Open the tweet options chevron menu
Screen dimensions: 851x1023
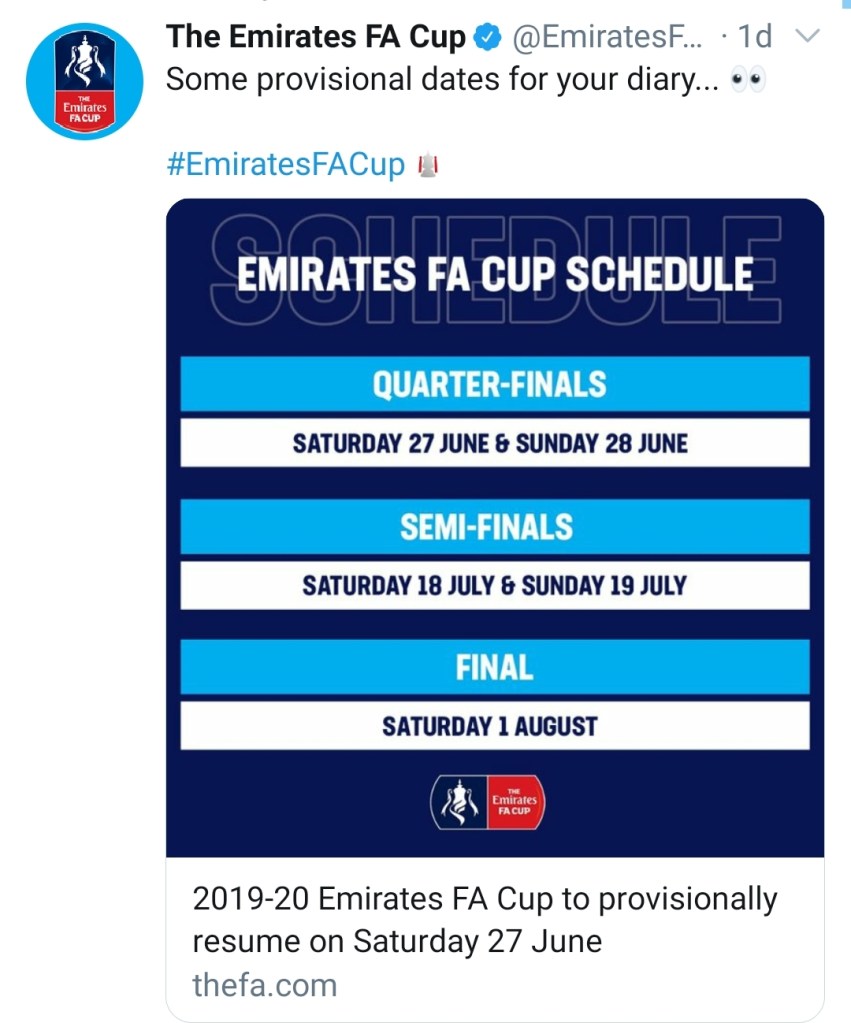click(x=805, y=37)
